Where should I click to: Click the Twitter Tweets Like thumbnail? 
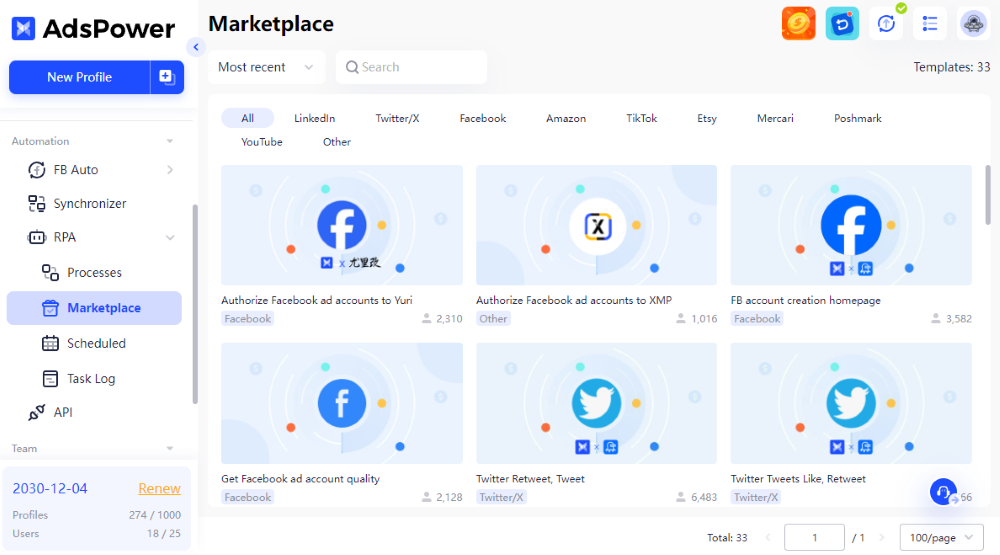[851, 403]
